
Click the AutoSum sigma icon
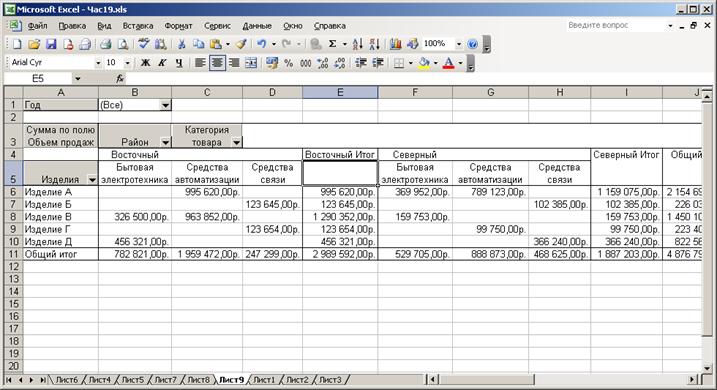(x=332, y=44)
